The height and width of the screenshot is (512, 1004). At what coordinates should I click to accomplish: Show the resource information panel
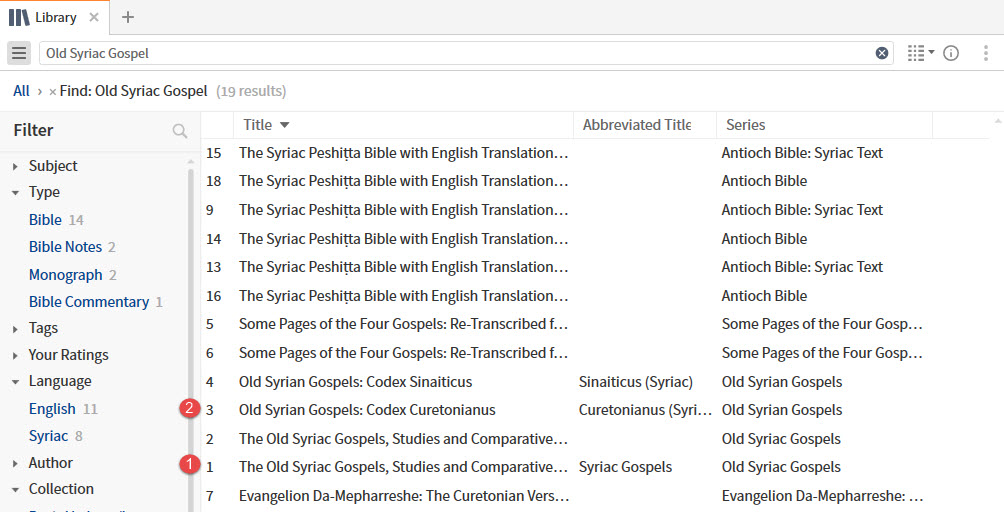tap(951, 53)
